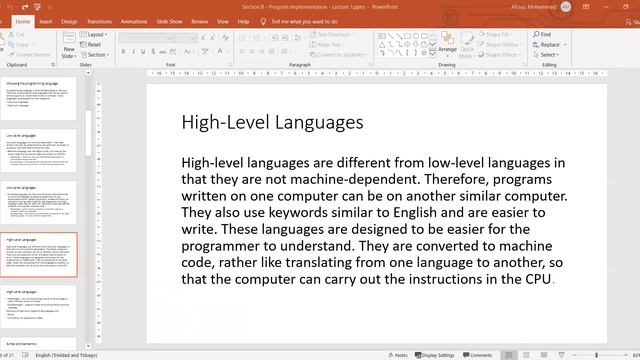This screenshot has width=640, height=360.
Task: Select the Triangle shape in shapes gallery
Action: (x=382, y=44)
